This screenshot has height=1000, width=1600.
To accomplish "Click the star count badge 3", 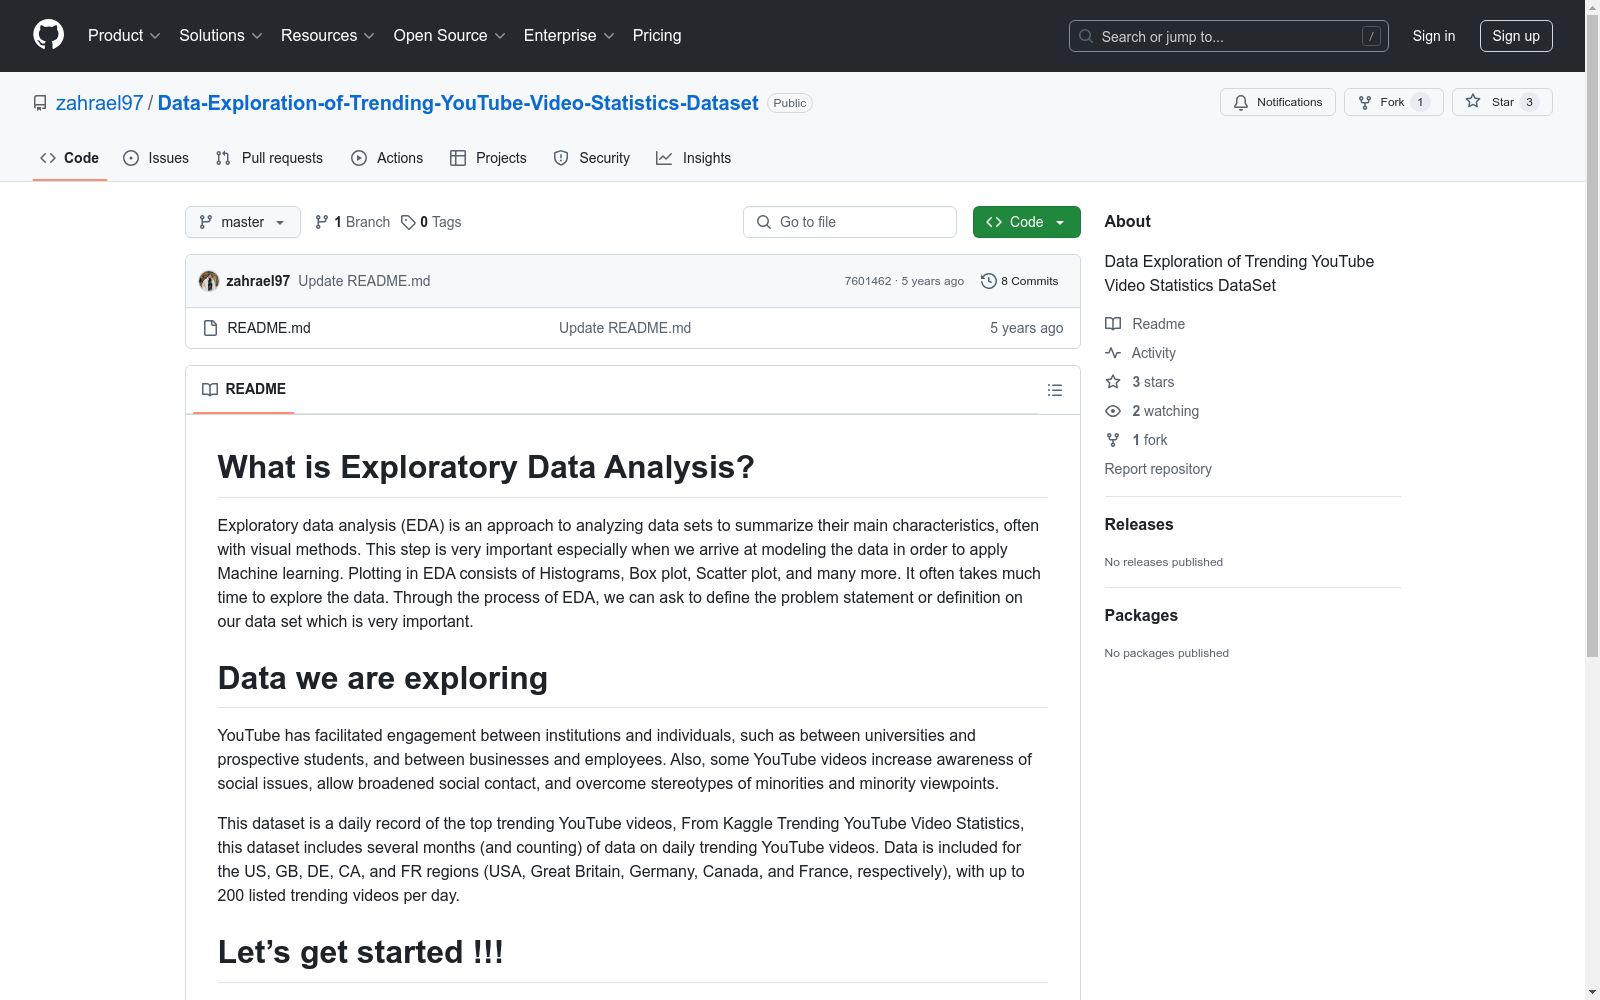I will [1529, 102].
